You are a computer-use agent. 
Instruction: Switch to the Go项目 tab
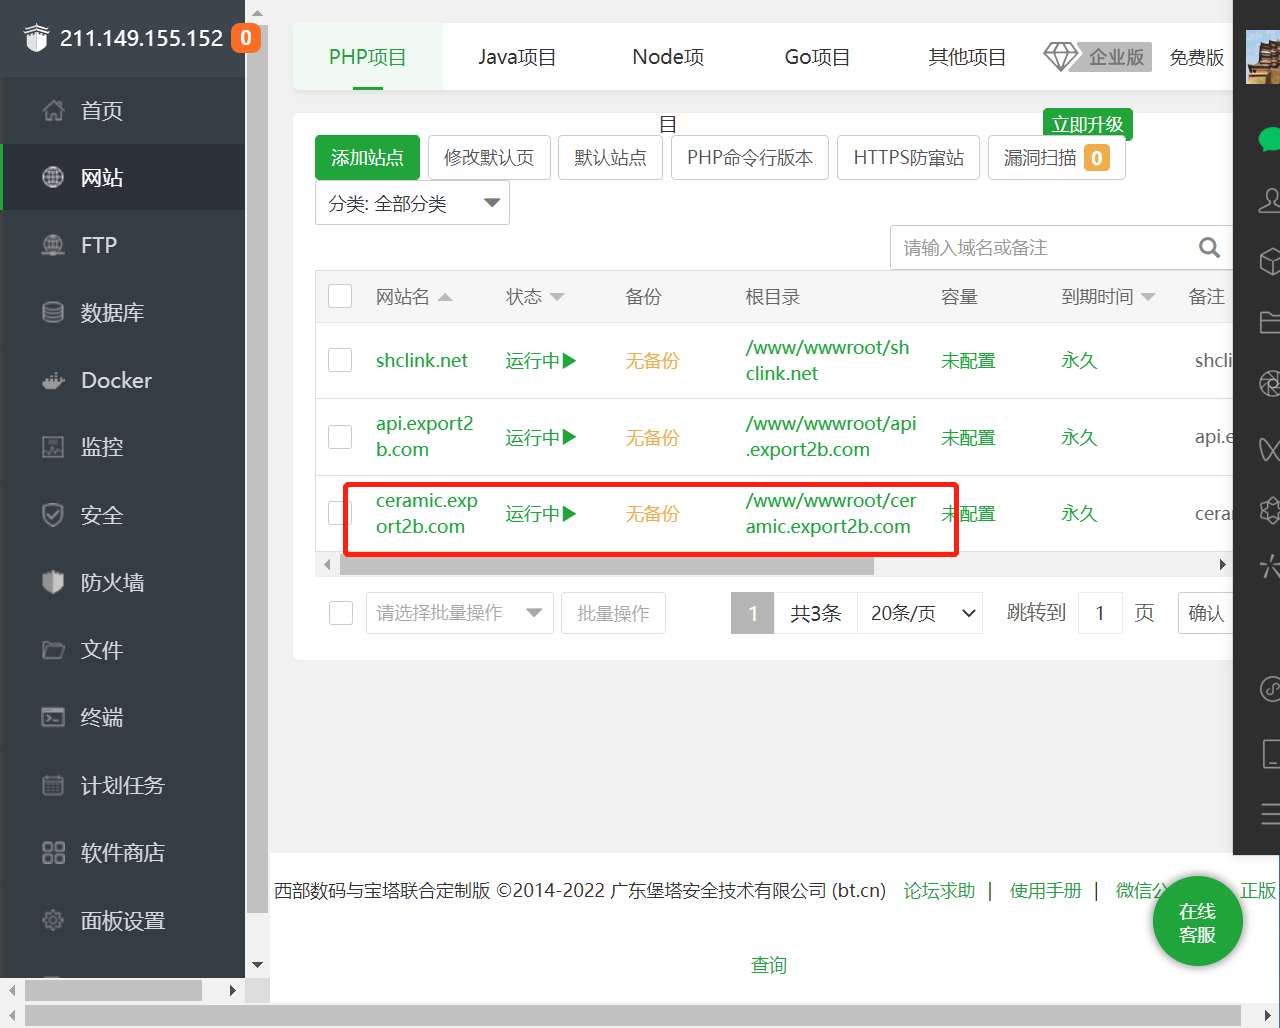click(817, 57)
